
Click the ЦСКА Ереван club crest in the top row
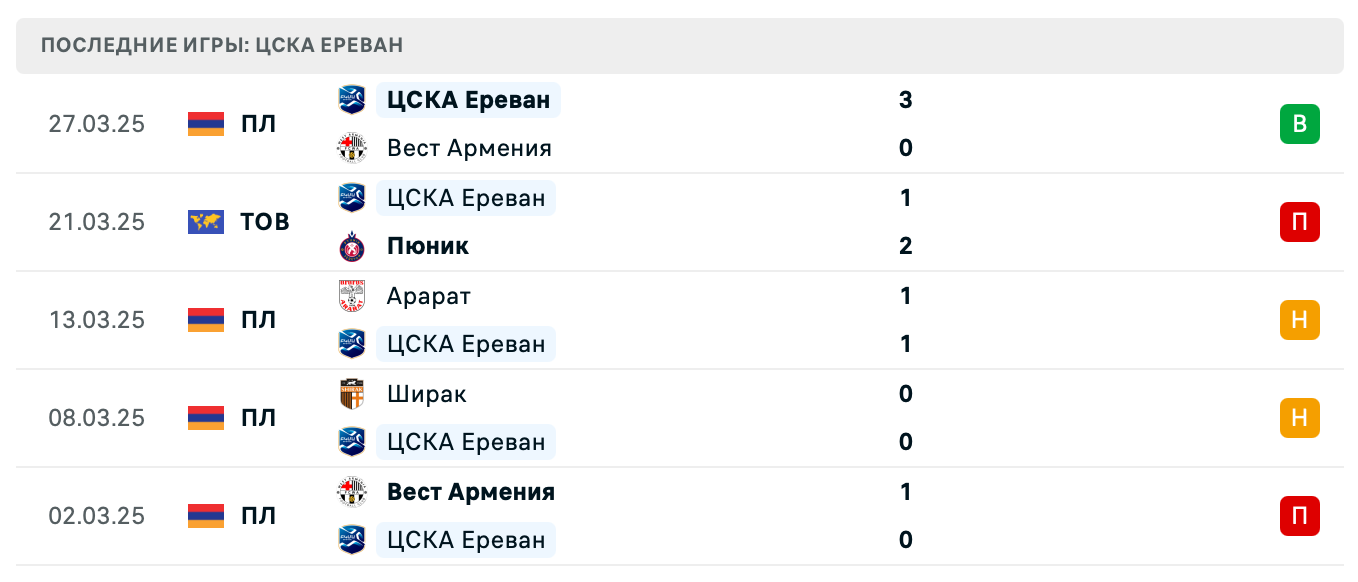(352, 100)
